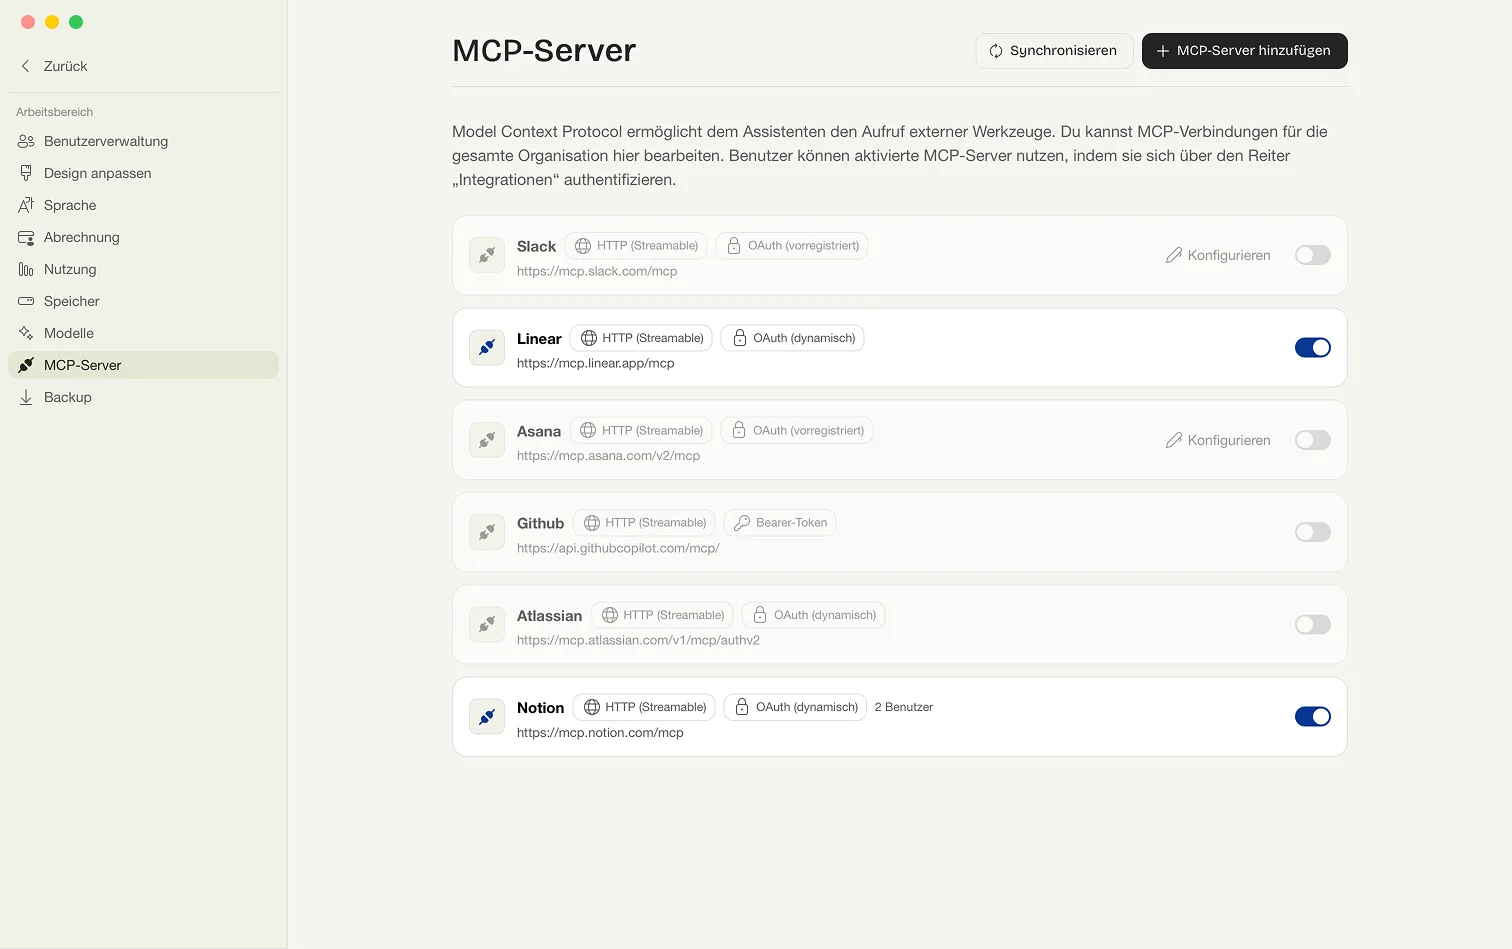The image size is (1512, 949).
Task: Click the Github server plug icon
Action: 487,532
